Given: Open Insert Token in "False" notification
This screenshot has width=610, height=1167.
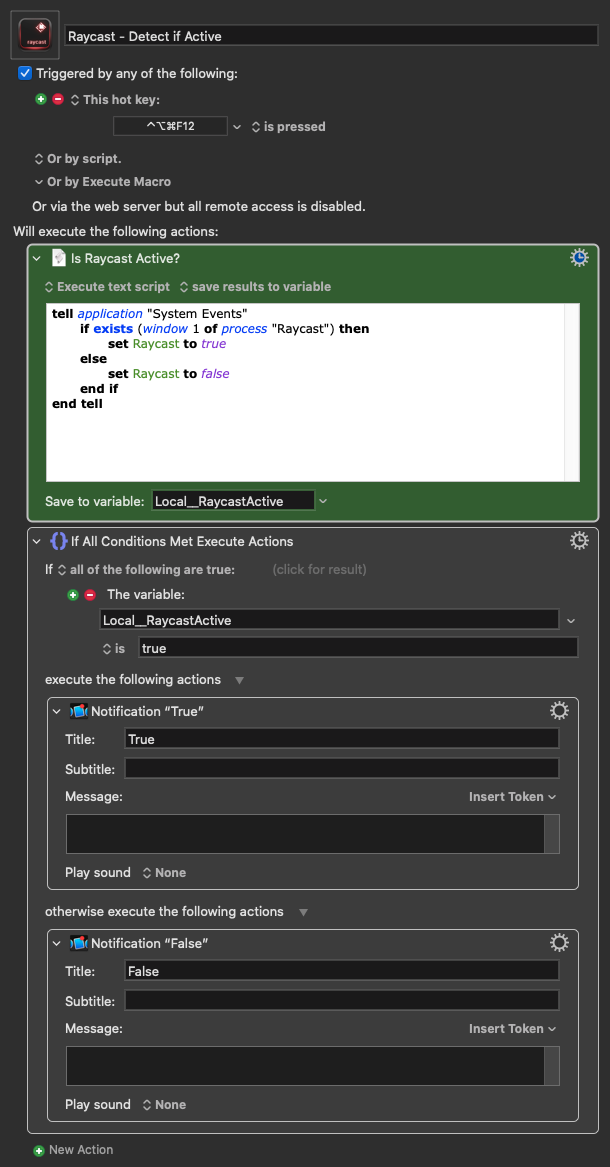Looking at the screenshot, I should 513,1029.
